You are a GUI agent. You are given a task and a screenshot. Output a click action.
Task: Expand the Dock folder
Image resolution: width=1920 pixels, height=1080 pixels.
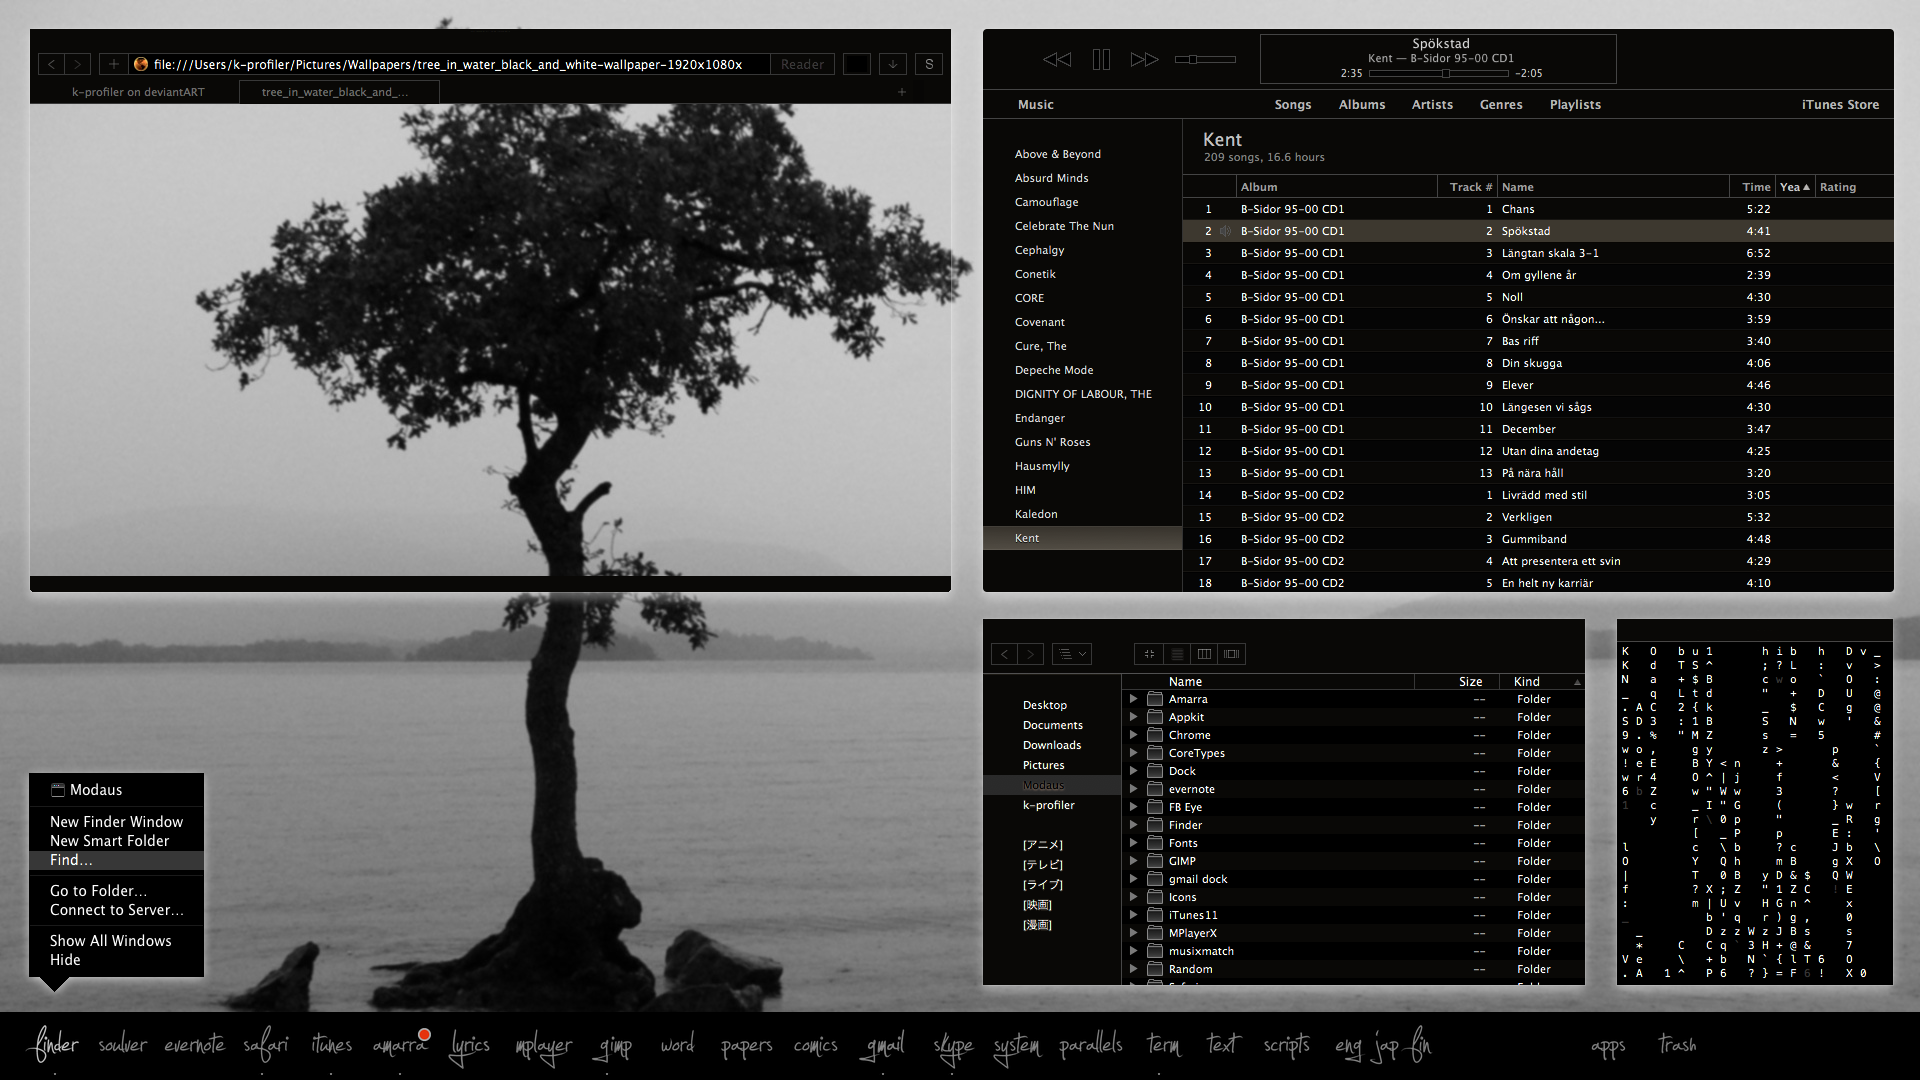pyautogui.click(x=1133, y=771)
